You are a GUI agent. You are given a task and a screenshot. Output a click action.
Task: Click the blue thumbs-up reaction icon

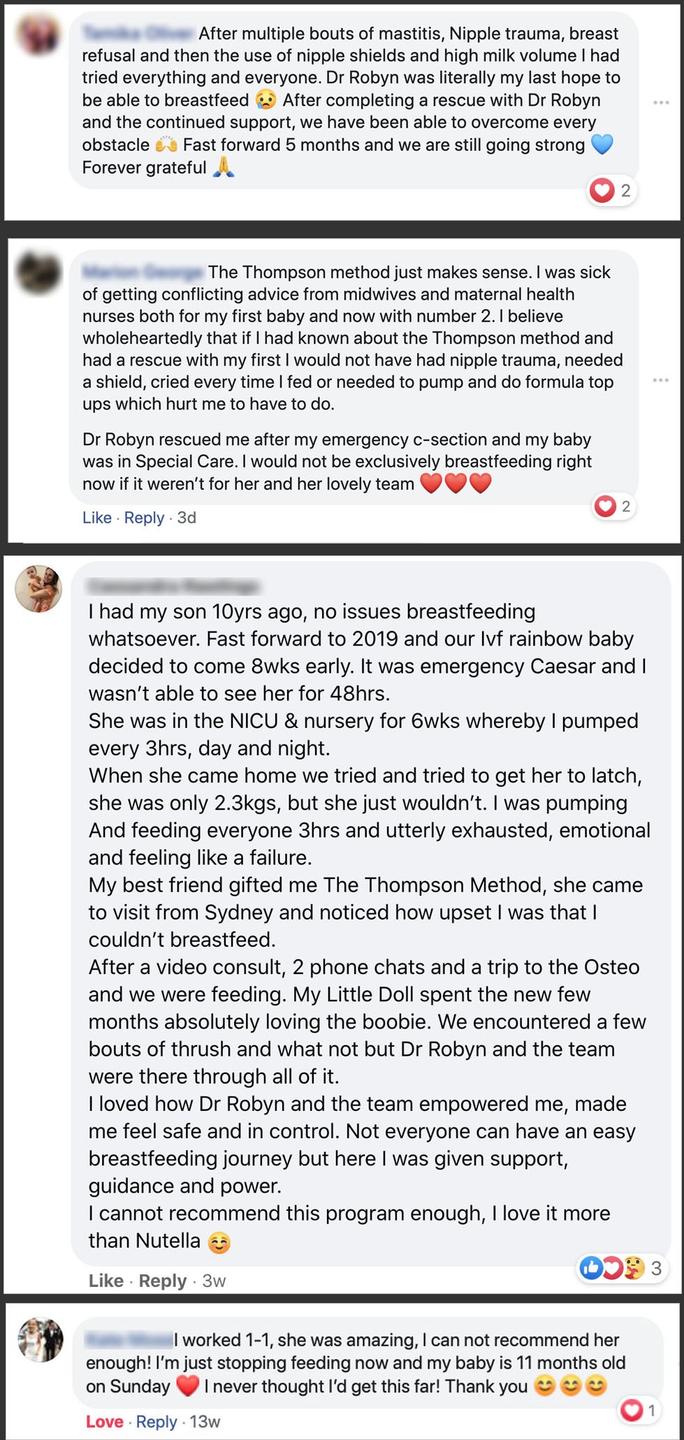(591, 1268)
